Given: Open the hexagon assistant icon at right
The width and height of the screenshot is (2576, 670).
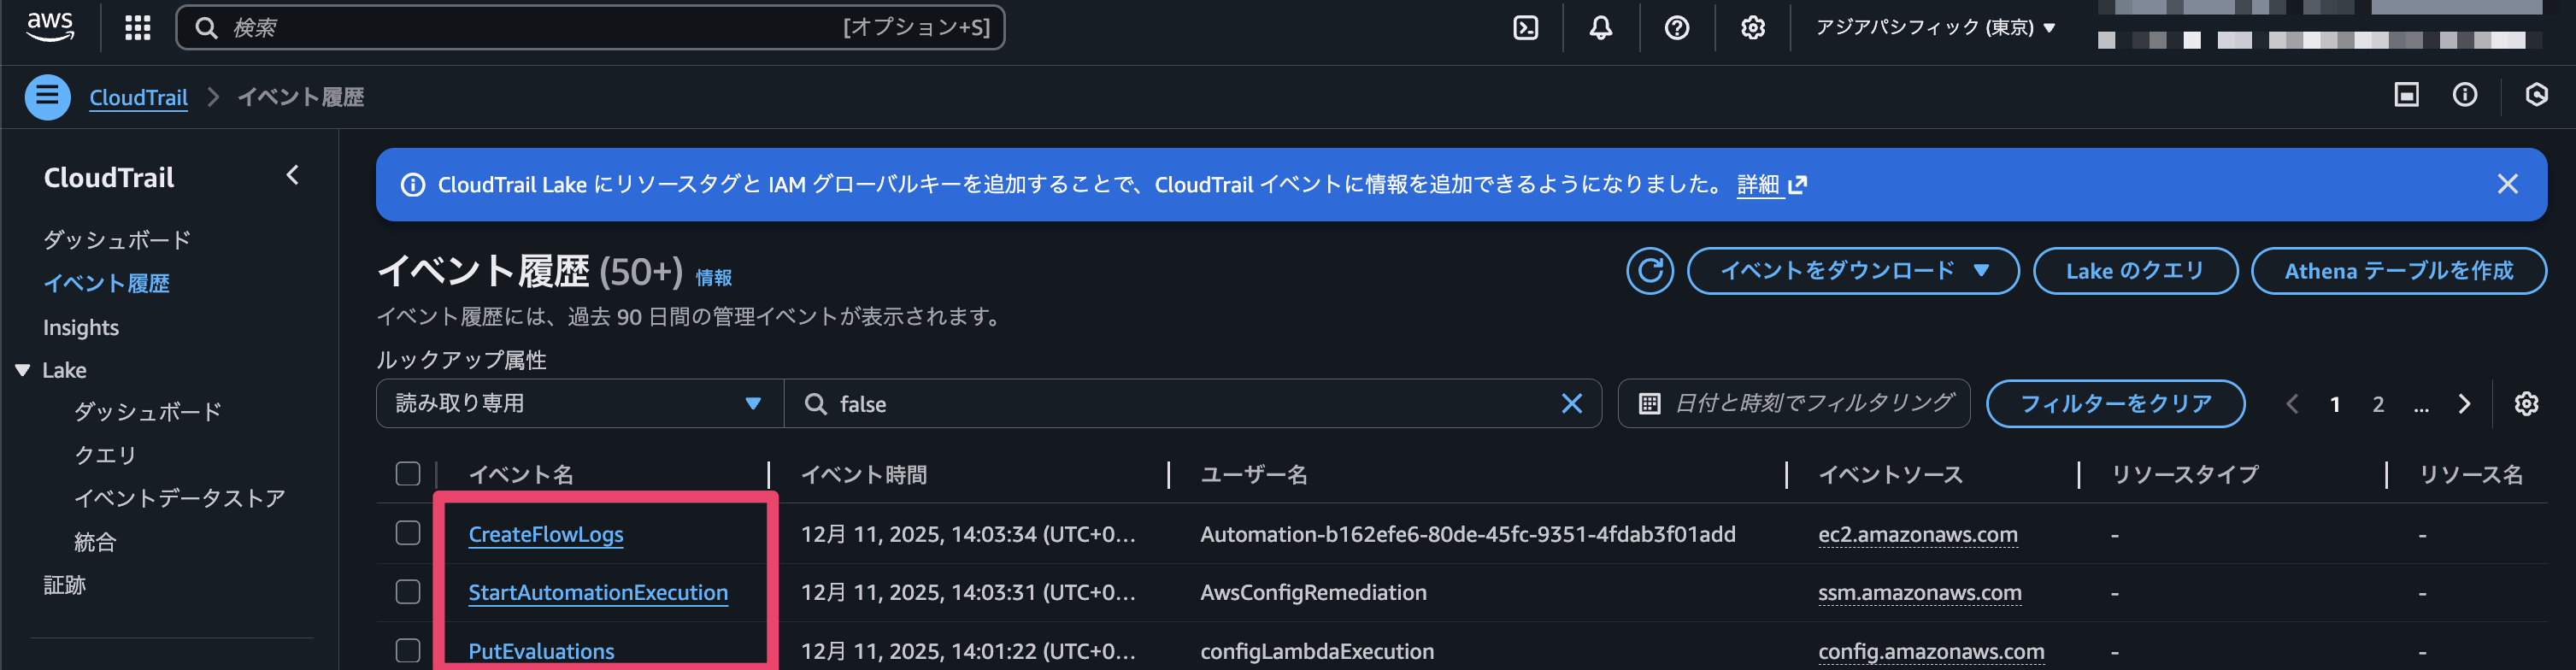Looking at the screenshot, I should coord(2537,95).
